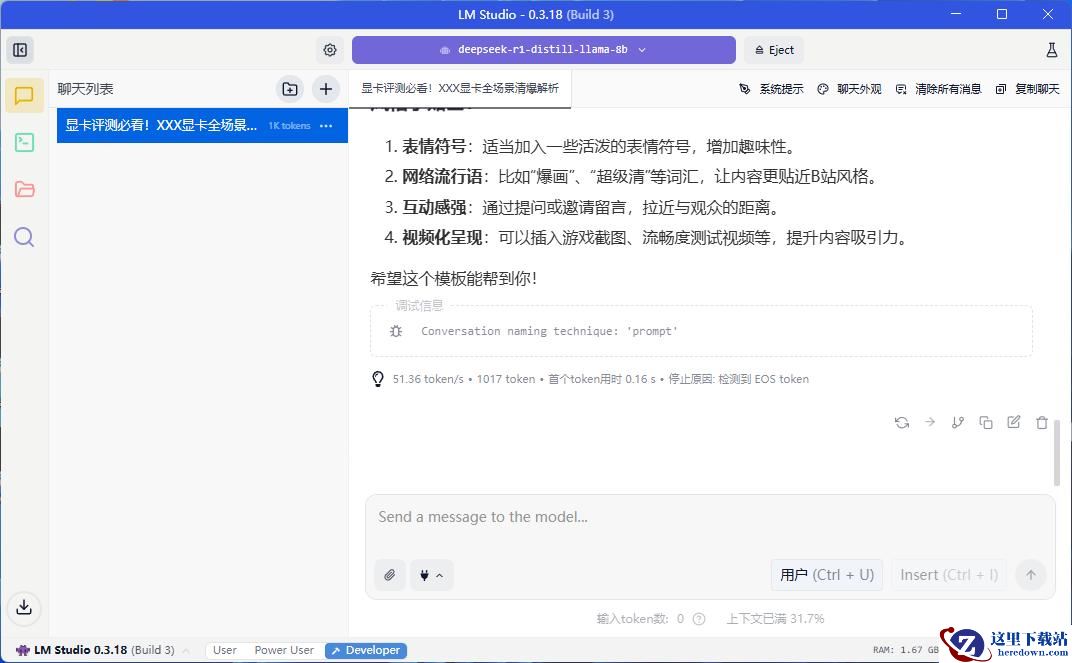Expand the LM Studio version chevron

click(x=186, y=650)
